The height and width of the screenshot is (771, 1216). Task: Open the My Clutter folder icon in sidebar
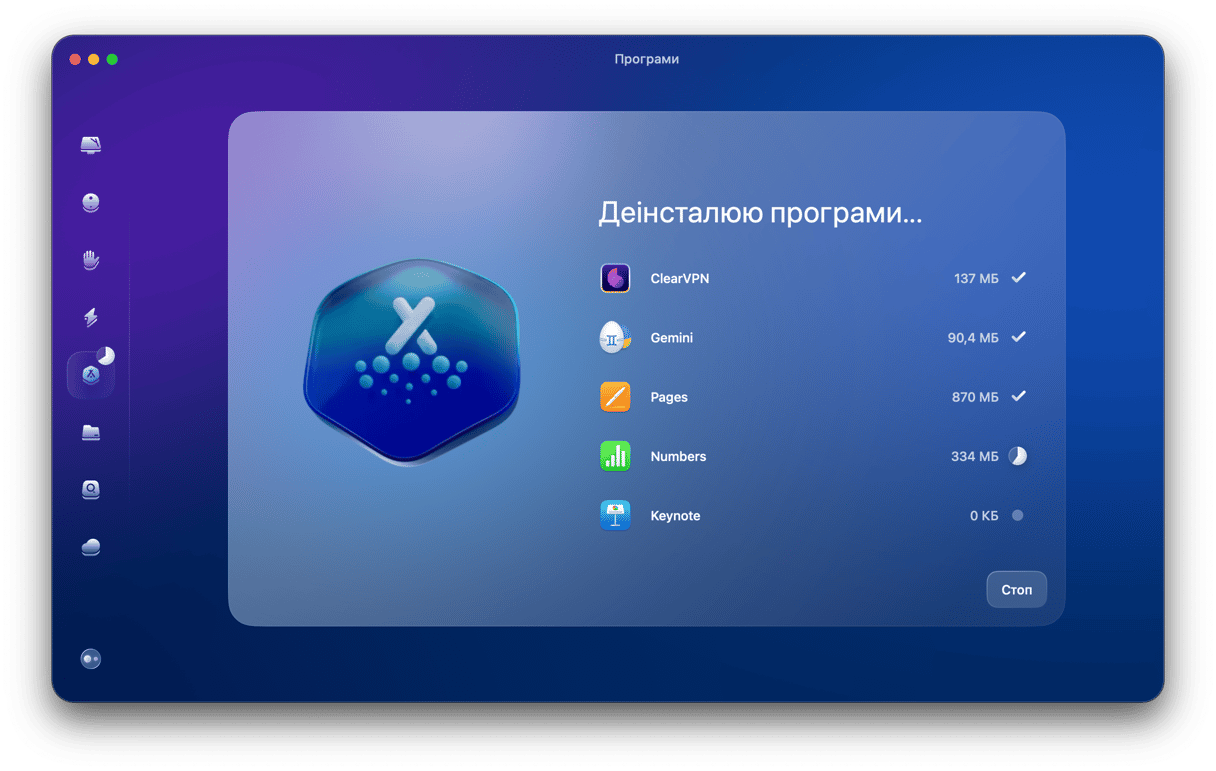click(x=91, y=432)
